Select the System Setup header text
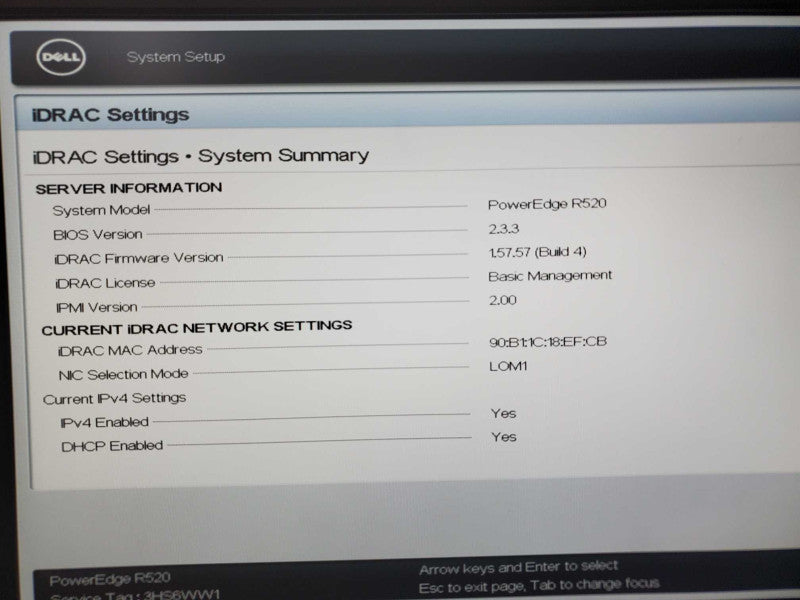Image resolution: width=800 pixels, height=600 pixels. click(176, 57)
